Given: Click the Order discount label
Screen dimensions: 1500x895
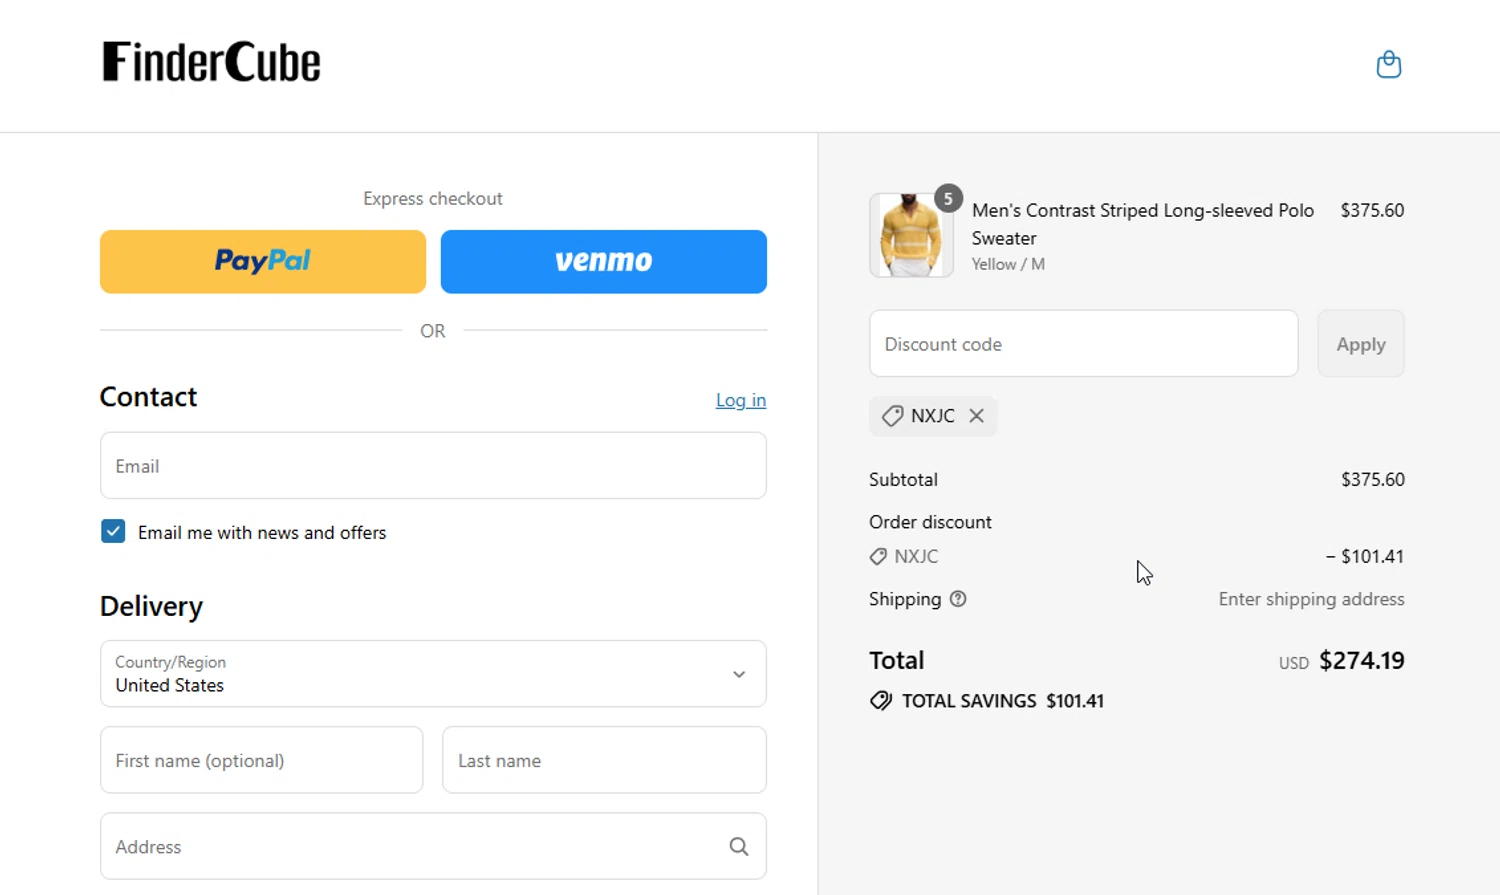Looking at the screenshot, I should click(930, 522).
